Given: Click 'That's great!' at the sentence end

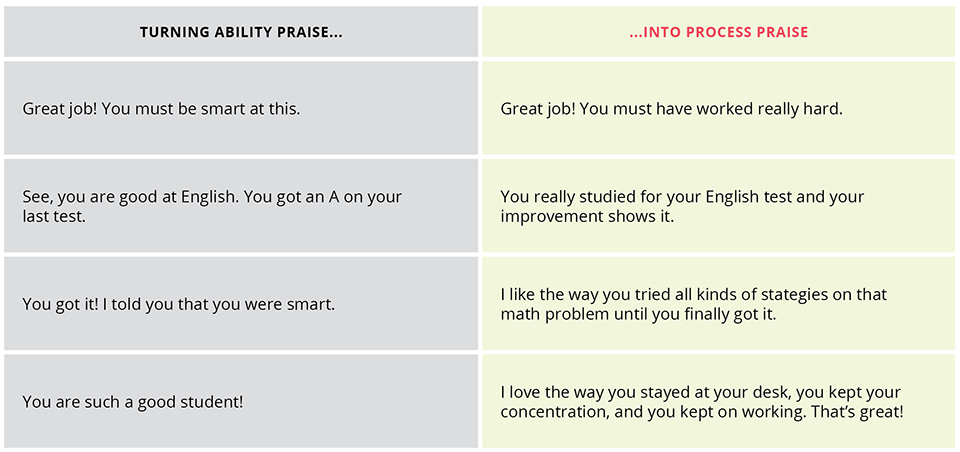Looking at the screenshot, I should 857,412.
